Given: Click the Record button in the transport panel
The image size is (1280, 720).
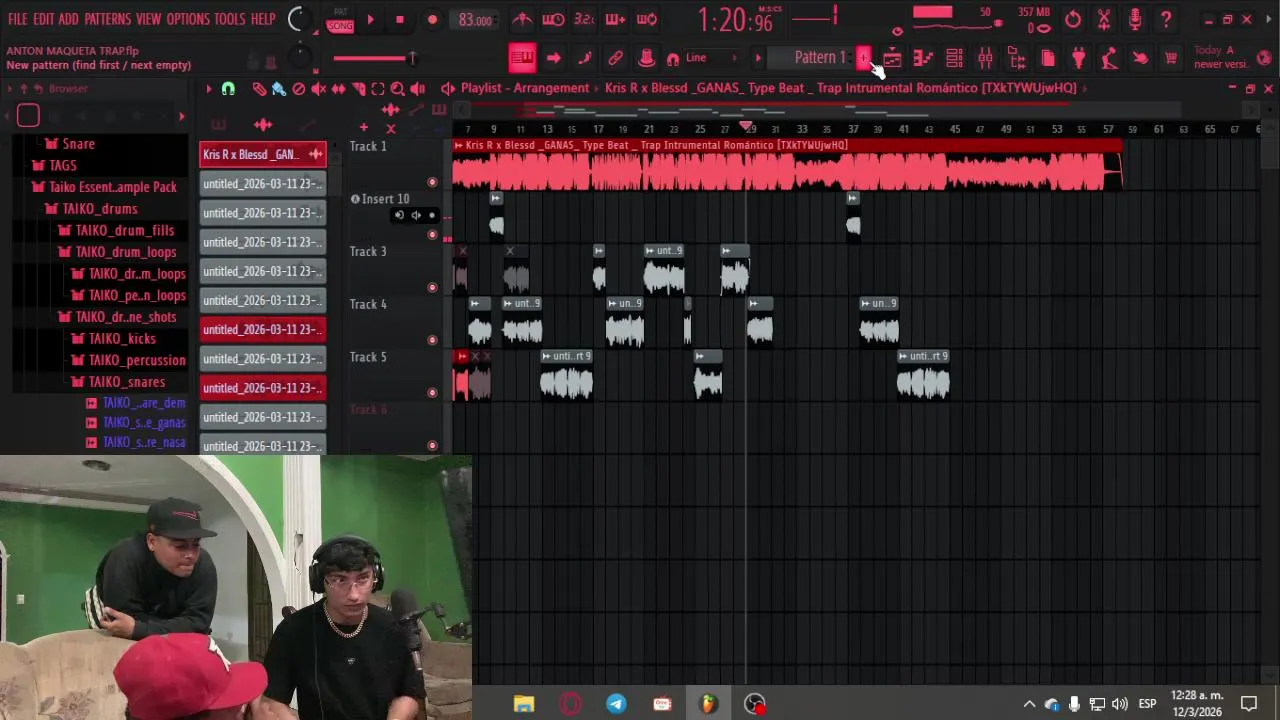Looking at the screenshot, I should pyautogui.click(x=432, y=19).
